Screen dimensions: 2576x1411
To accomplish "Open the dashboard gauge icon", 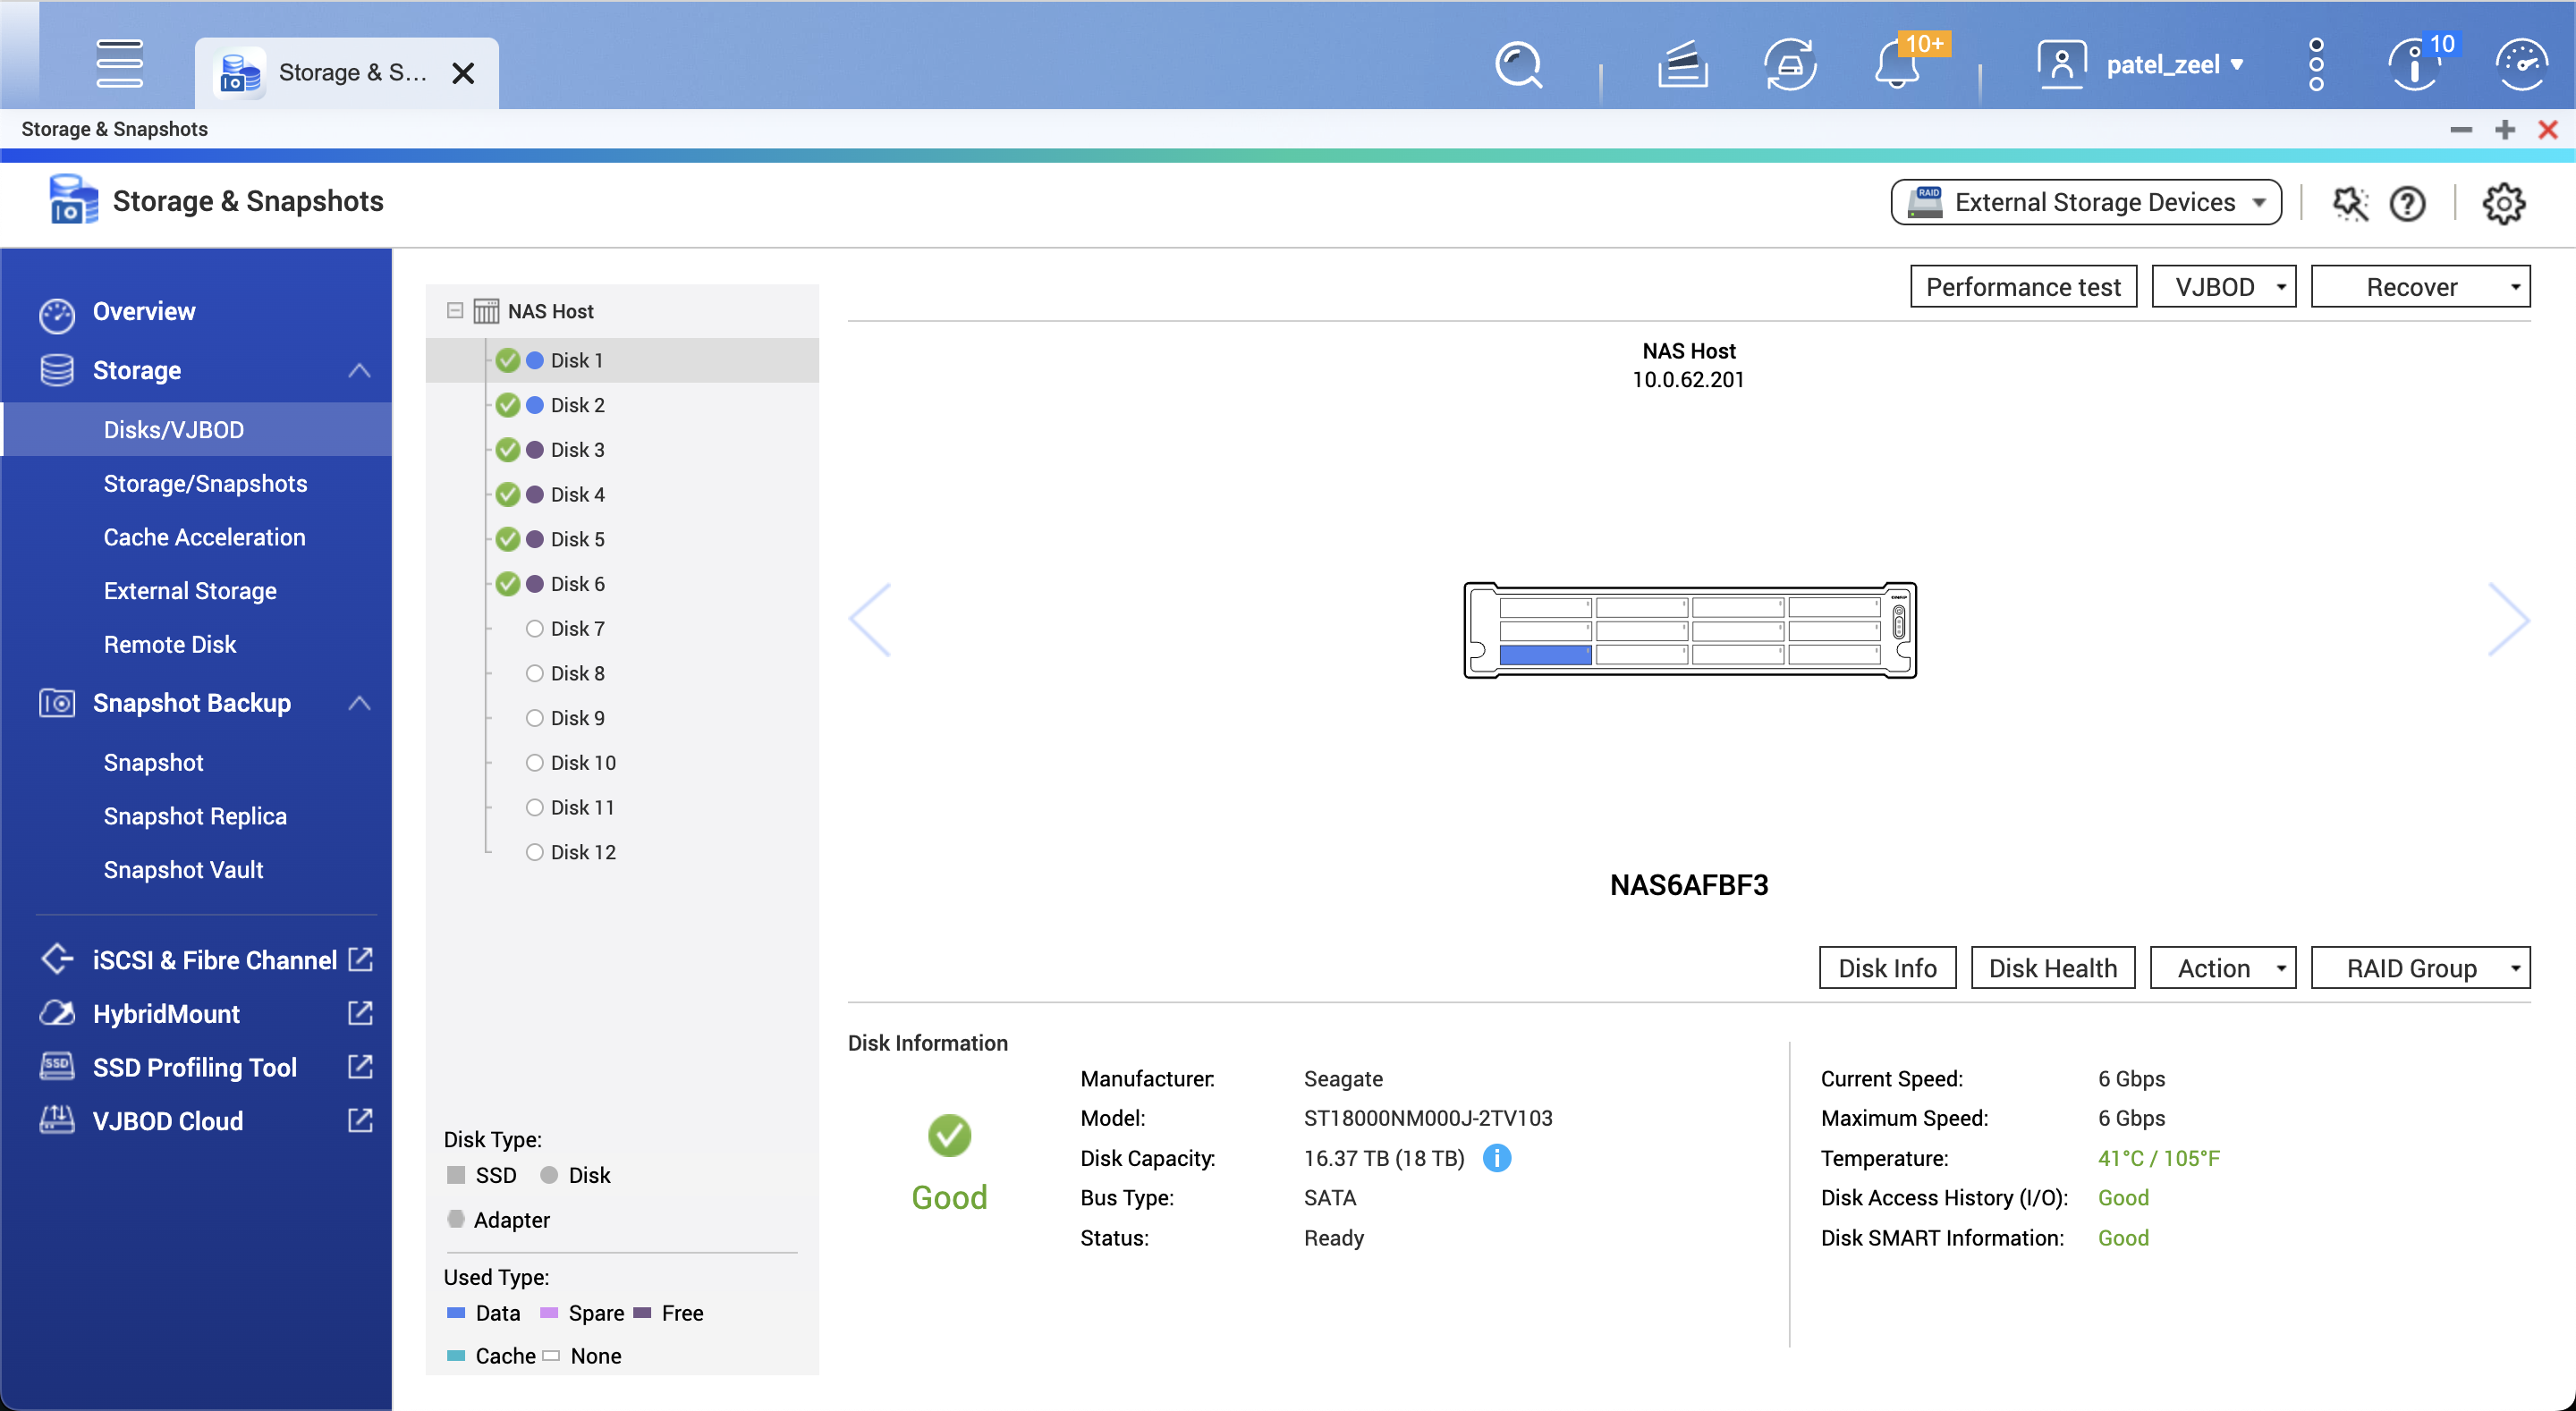I will [x=2521, y=65].
